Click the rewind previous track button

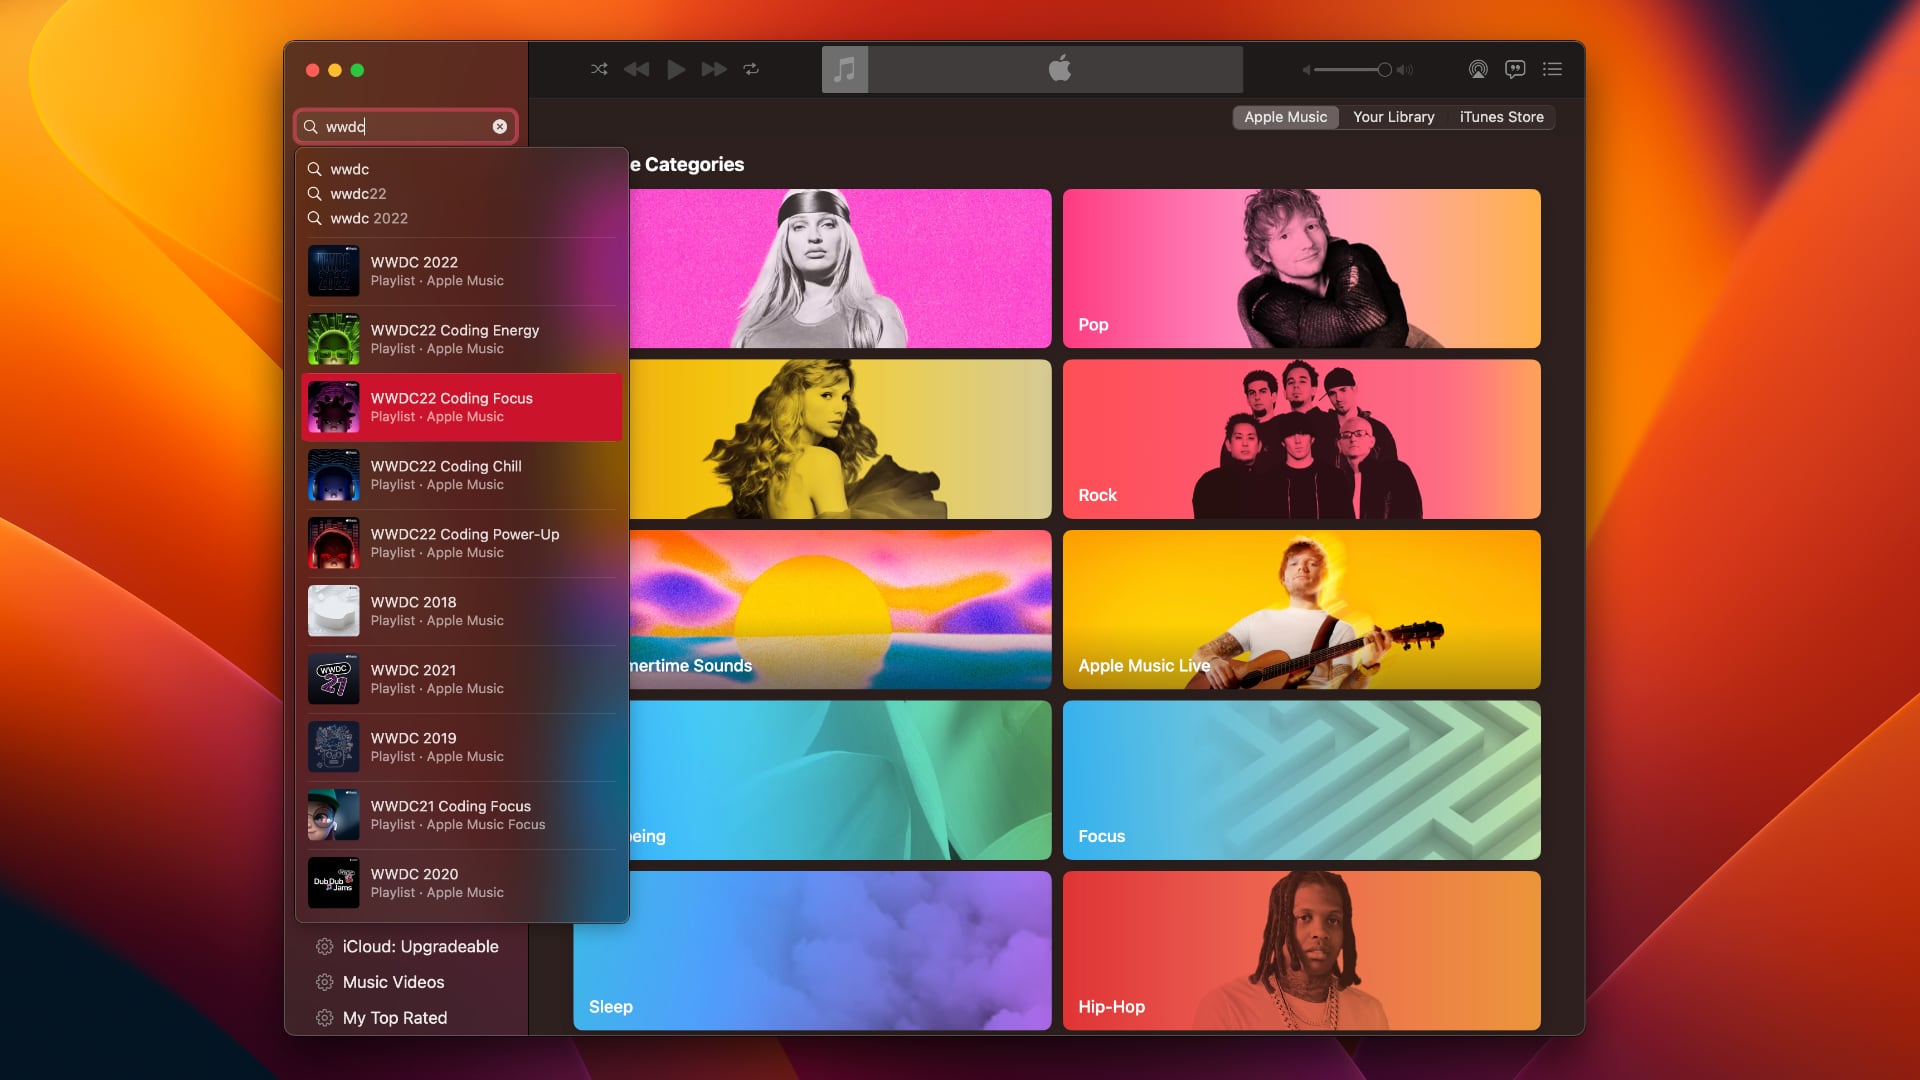636,69
